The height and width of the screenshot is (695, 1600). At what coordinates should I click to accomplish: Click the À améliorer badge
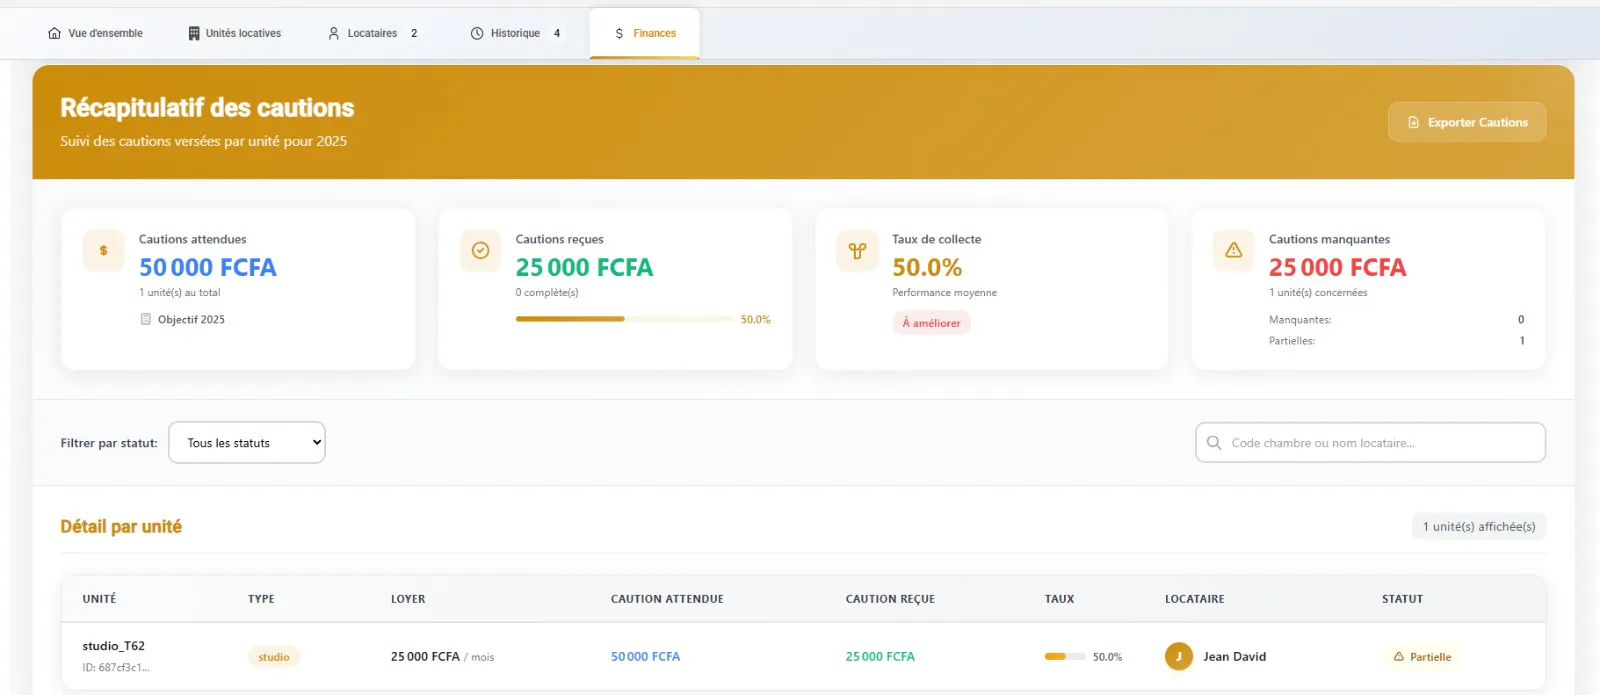point(931,323)
